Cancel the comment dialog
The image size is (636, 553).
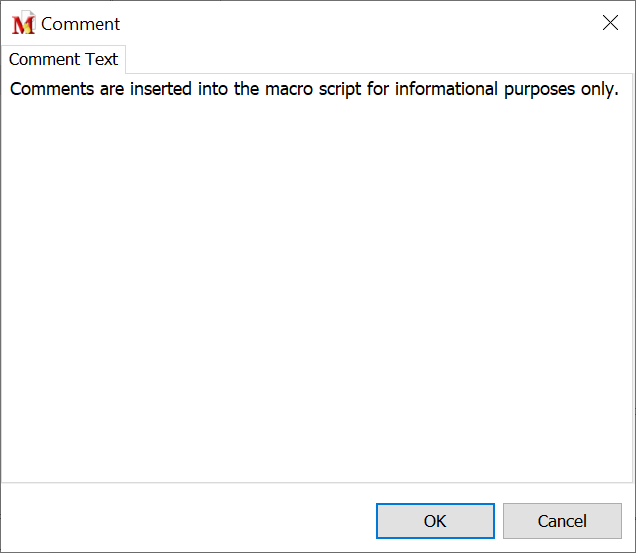pyautogui.click(x=562, y=521)
